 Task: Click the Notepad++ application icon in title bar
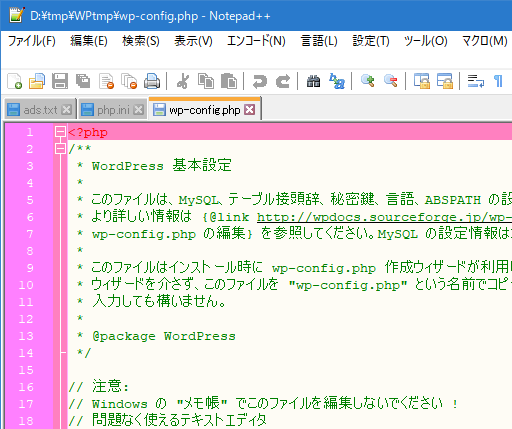[x=17, y=15]
